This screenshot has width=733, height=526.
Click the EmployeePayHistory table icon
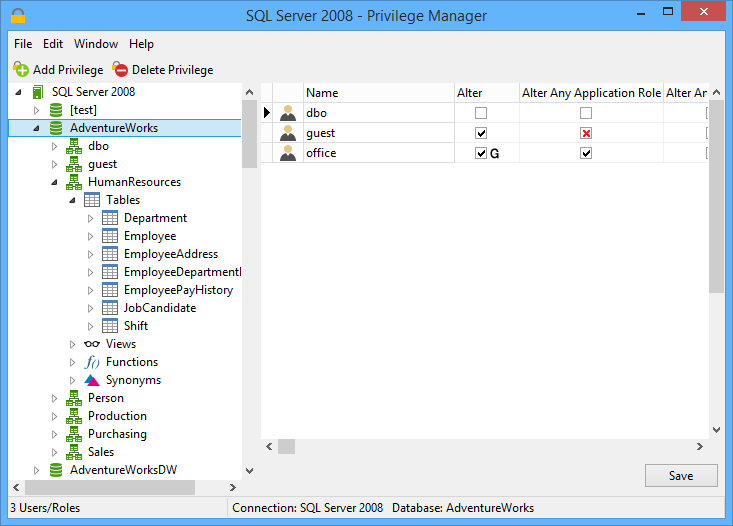110,290
